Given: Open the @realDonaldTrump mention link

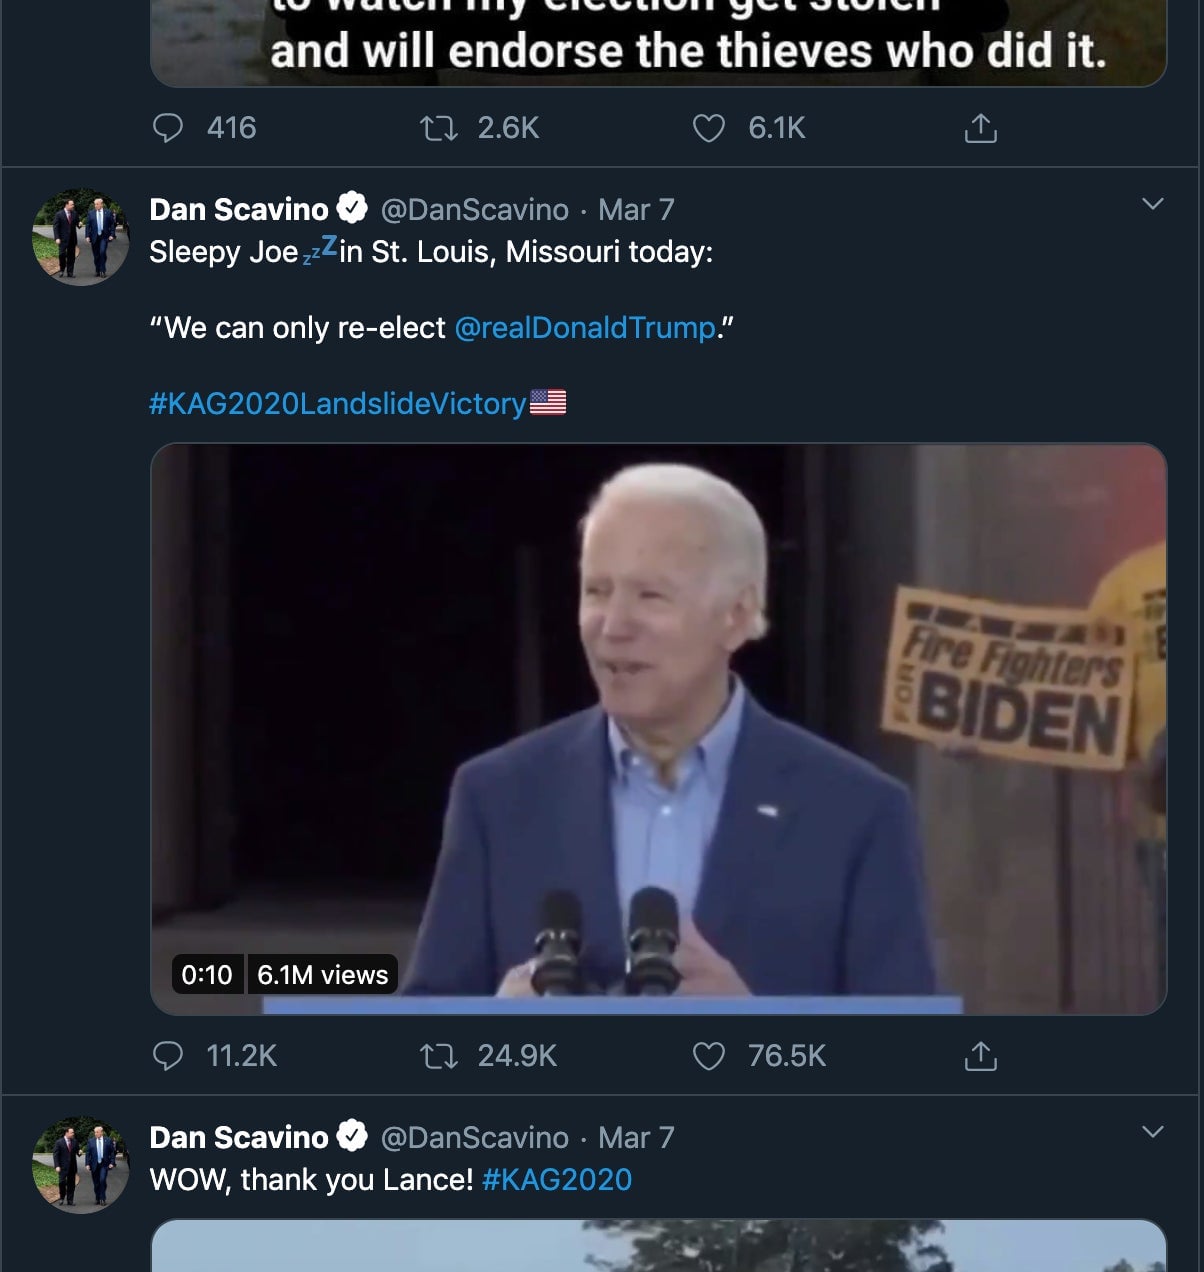Looking at the screenshot, I should 585,328.
